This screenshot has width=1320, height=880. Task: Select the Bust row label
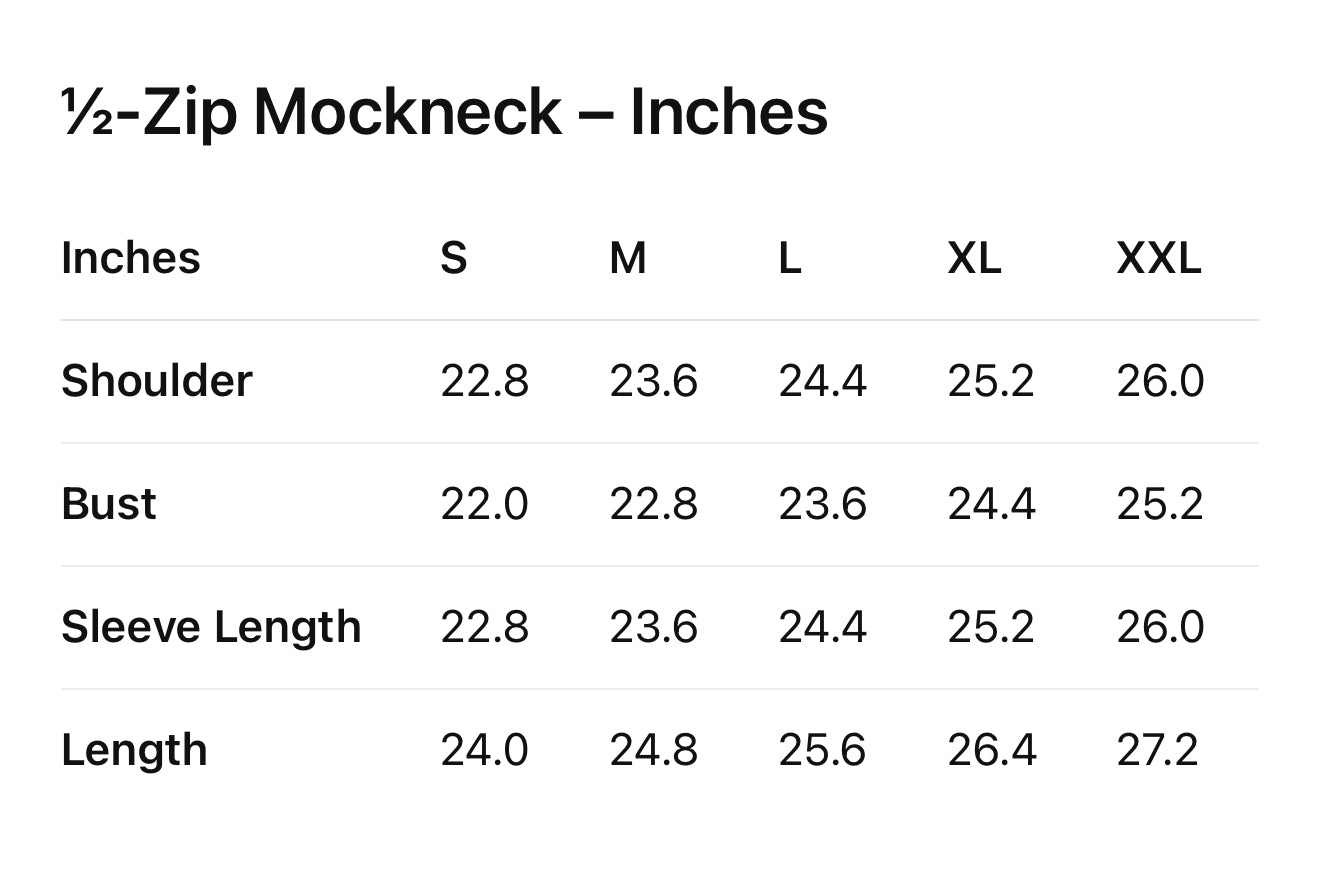(x=109, y=504)
